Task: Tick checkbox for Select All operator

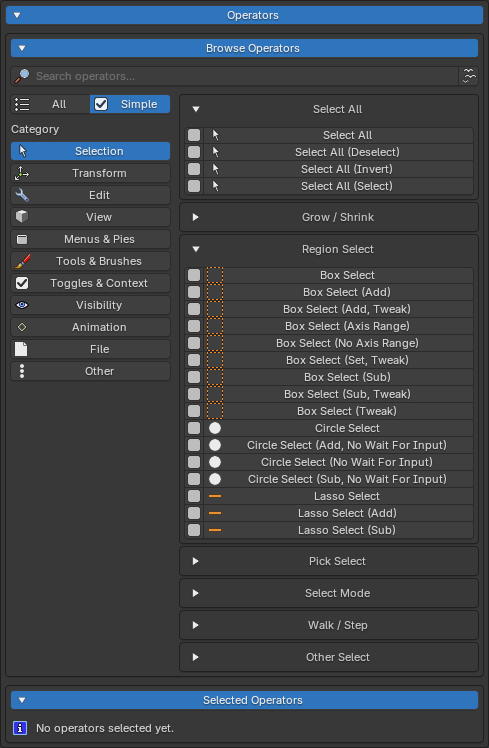Action: pyautogui.click(x=194, y=135)
